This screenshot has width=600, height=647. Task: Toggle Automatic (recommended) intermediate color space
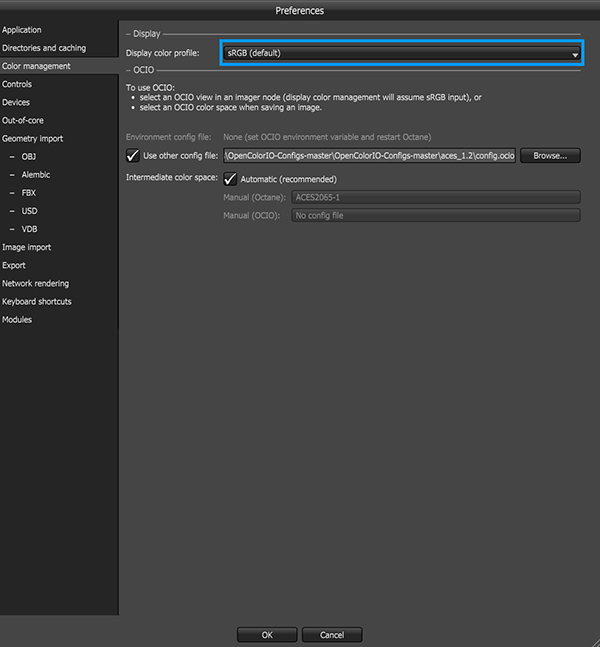[230, 179]
